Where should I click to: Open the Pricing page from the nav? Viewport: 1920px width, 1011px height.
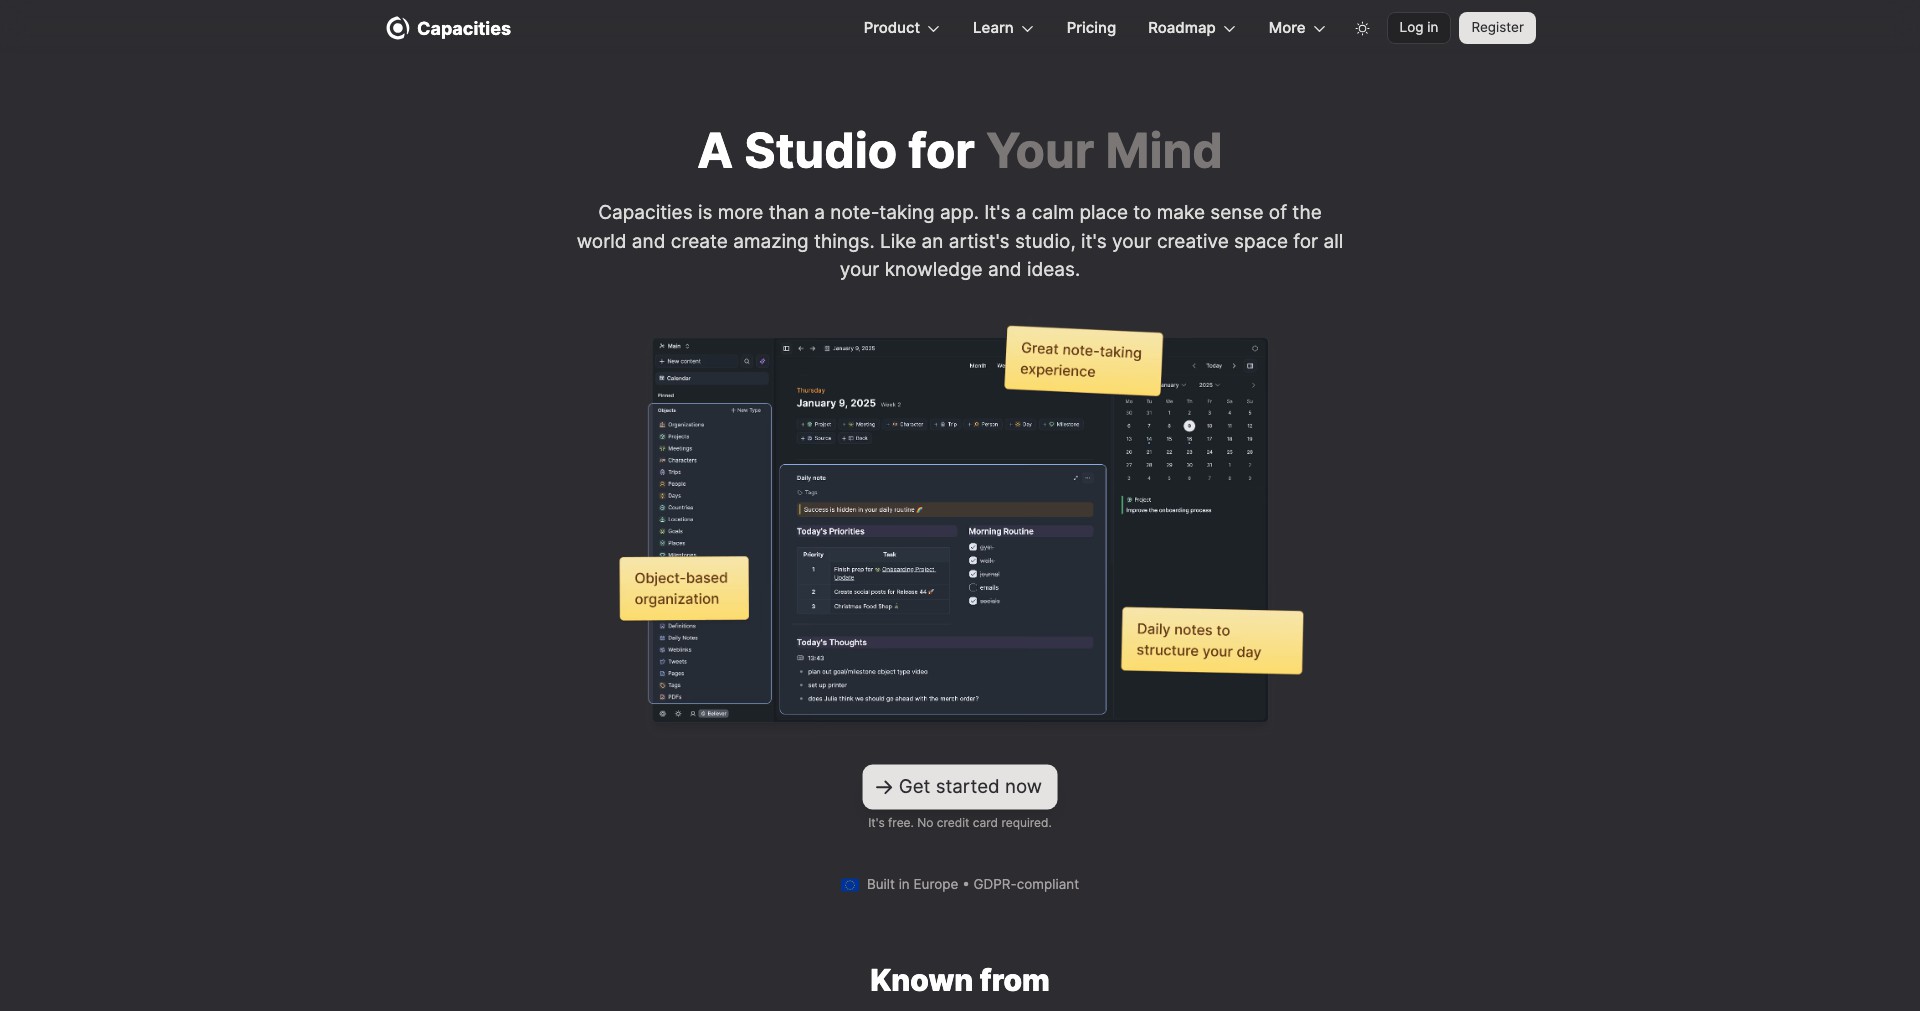click(1091, 28)
